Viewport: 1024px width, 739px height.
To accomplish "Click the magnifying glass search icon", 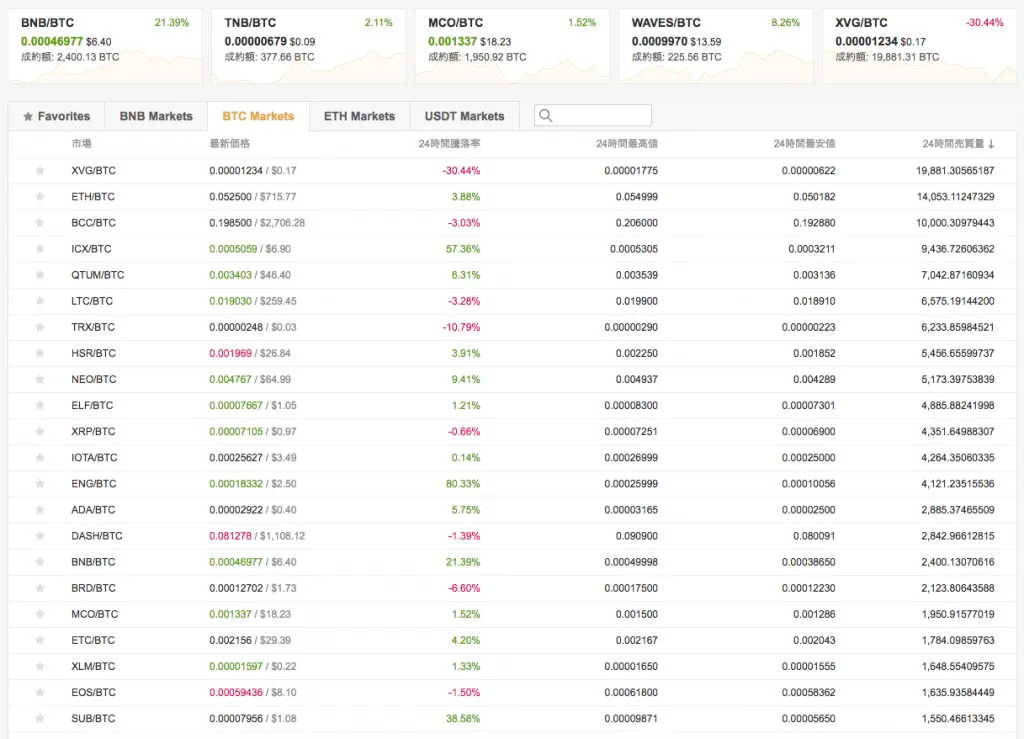I will click(545, 115).
